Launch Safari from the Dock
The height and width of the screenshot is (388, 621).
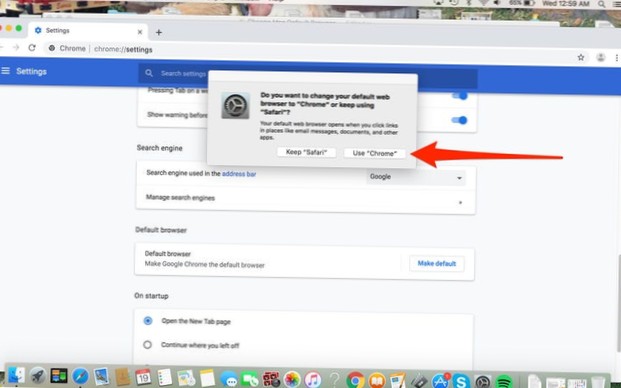click(80, 376)
